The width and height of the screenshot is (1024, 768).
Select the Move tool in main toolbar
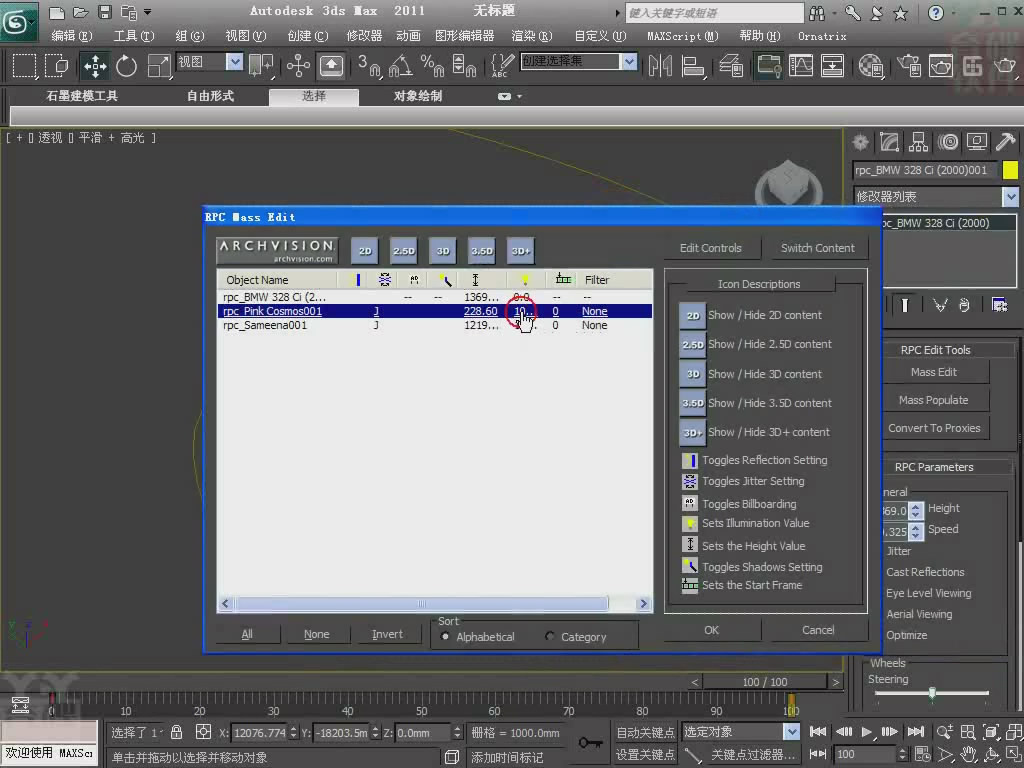coord(95,66)
